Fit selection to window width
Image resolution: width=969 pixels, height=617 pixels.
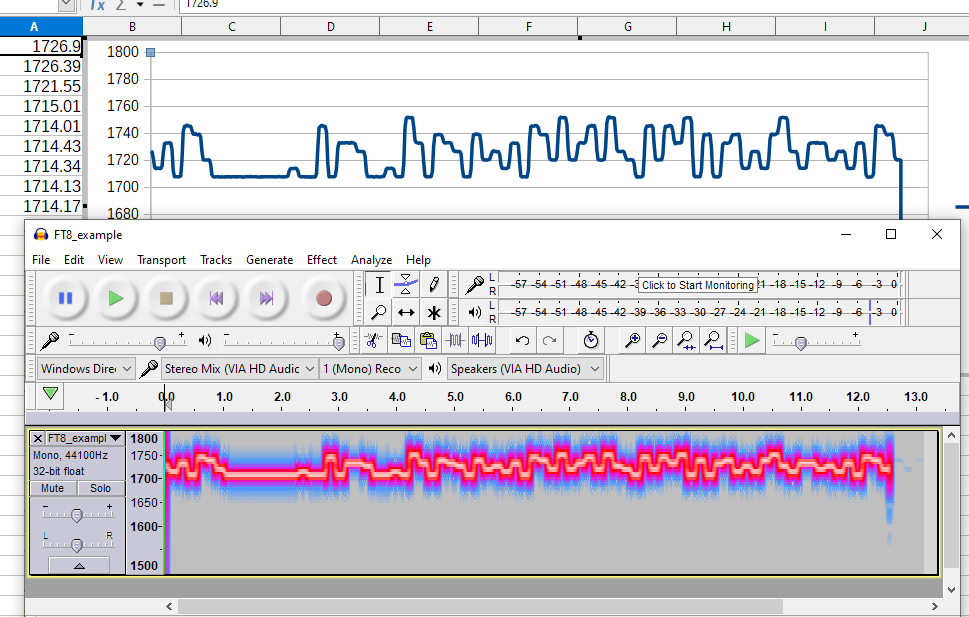click(687, 340)
